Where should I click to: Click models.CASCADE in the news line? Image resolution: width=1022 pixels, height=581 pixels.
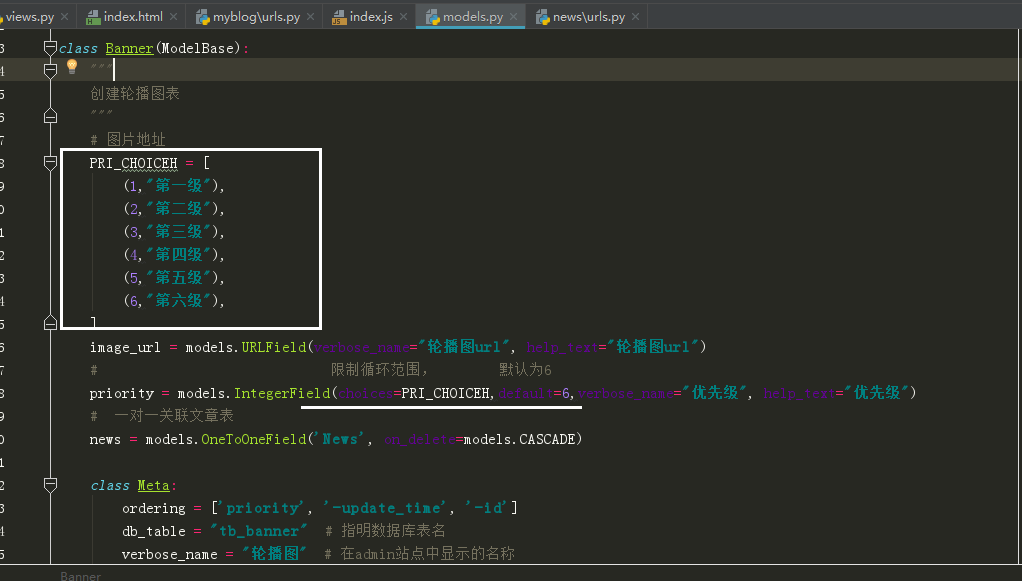pyautogui.click(x=519, y=439)
